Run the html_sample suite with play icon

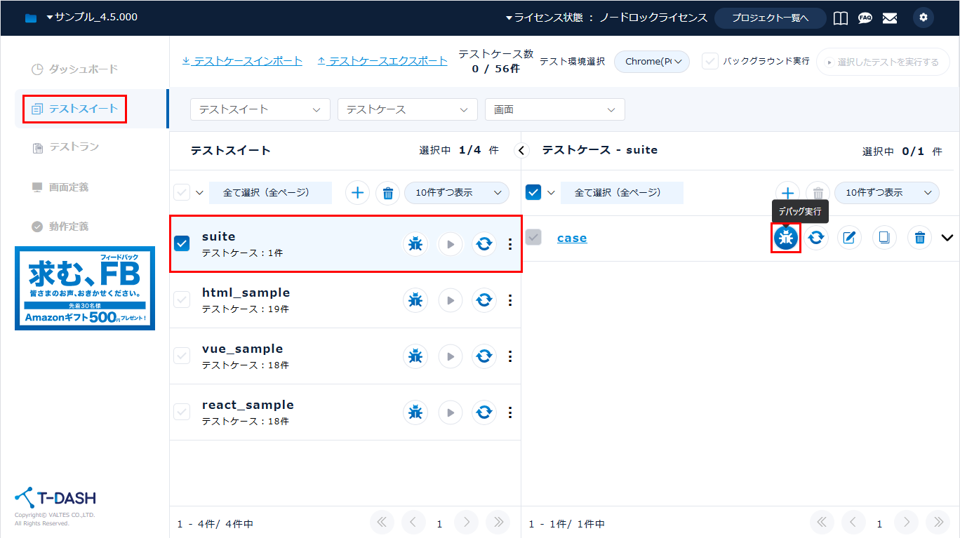tap(451, 300)
